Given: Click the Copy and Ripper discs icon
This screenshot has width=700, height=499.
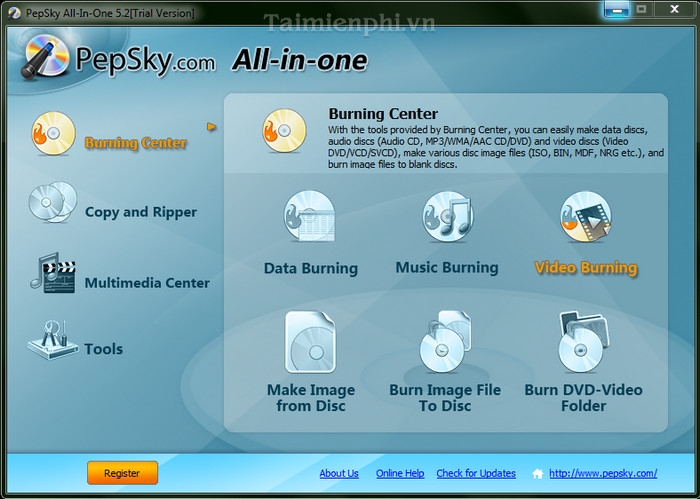Looking at the screenshot, I should (x=53, y=202).
